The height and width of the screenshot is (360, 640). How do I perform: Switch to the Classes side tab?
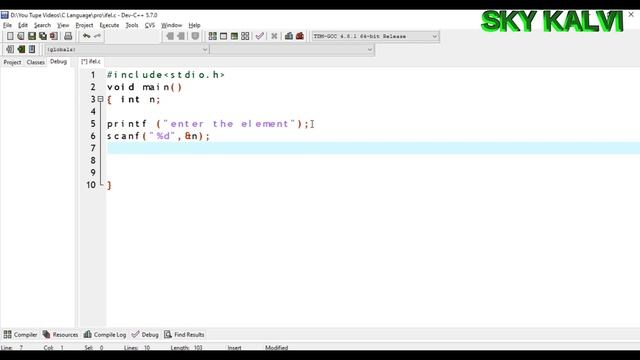(36, 62)
